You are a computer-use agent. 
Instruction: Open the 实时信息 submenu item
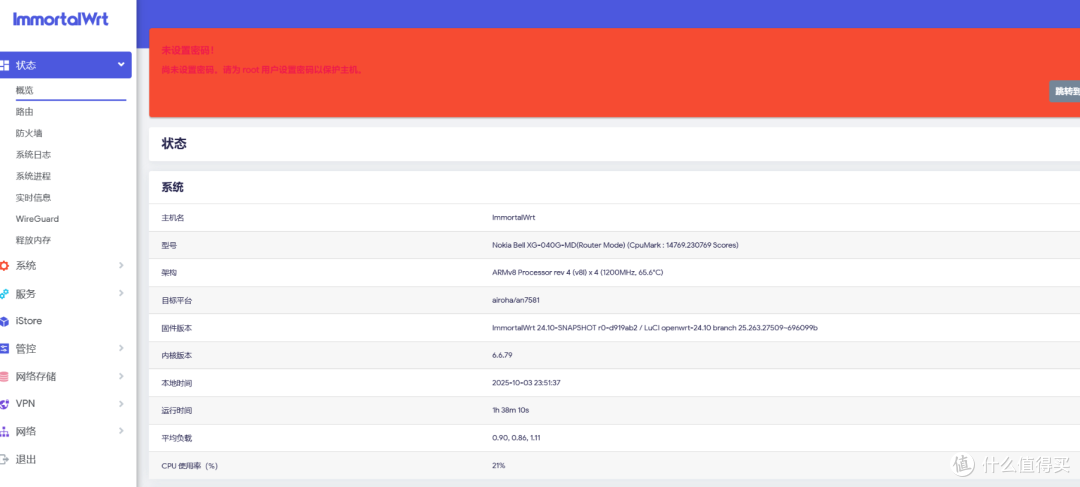33,197
